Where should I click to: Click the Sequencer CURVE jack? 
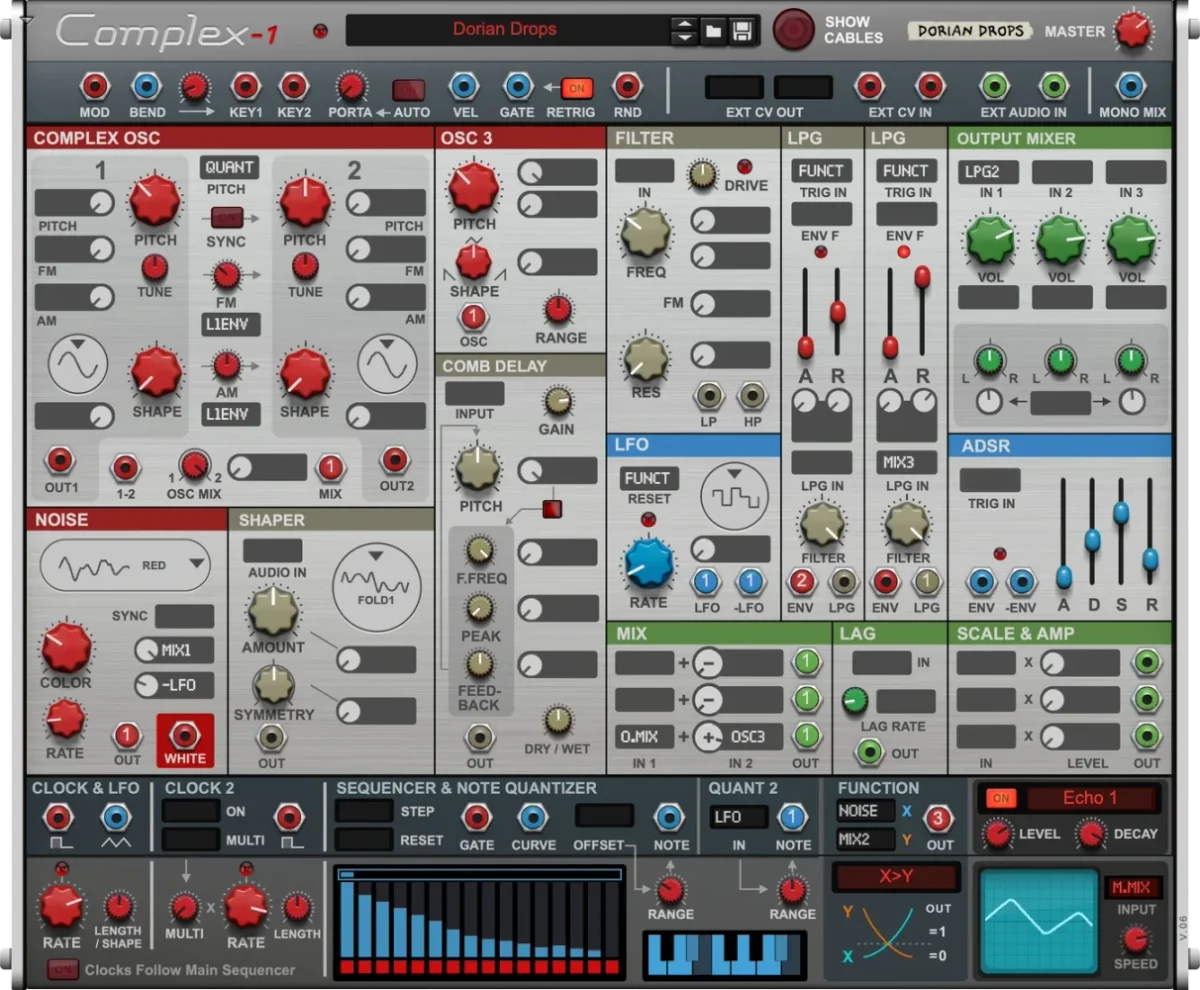[532, 817]
